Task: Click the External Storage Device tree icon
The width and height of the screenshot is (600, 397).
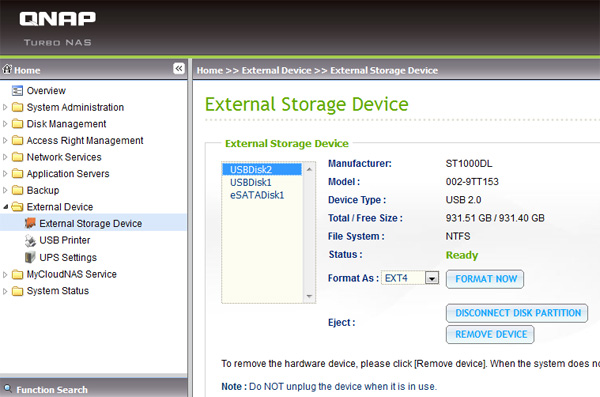Action: click(x=30, y=223)
